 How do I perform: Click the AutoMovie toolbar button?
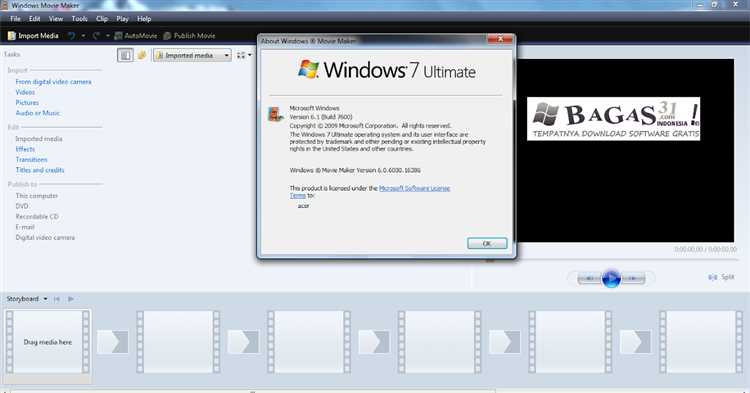coord(136,36)
